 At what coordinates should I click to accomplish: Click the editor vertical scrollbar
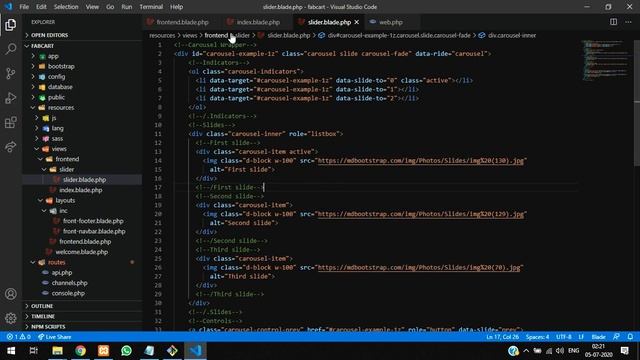(636, 102)
